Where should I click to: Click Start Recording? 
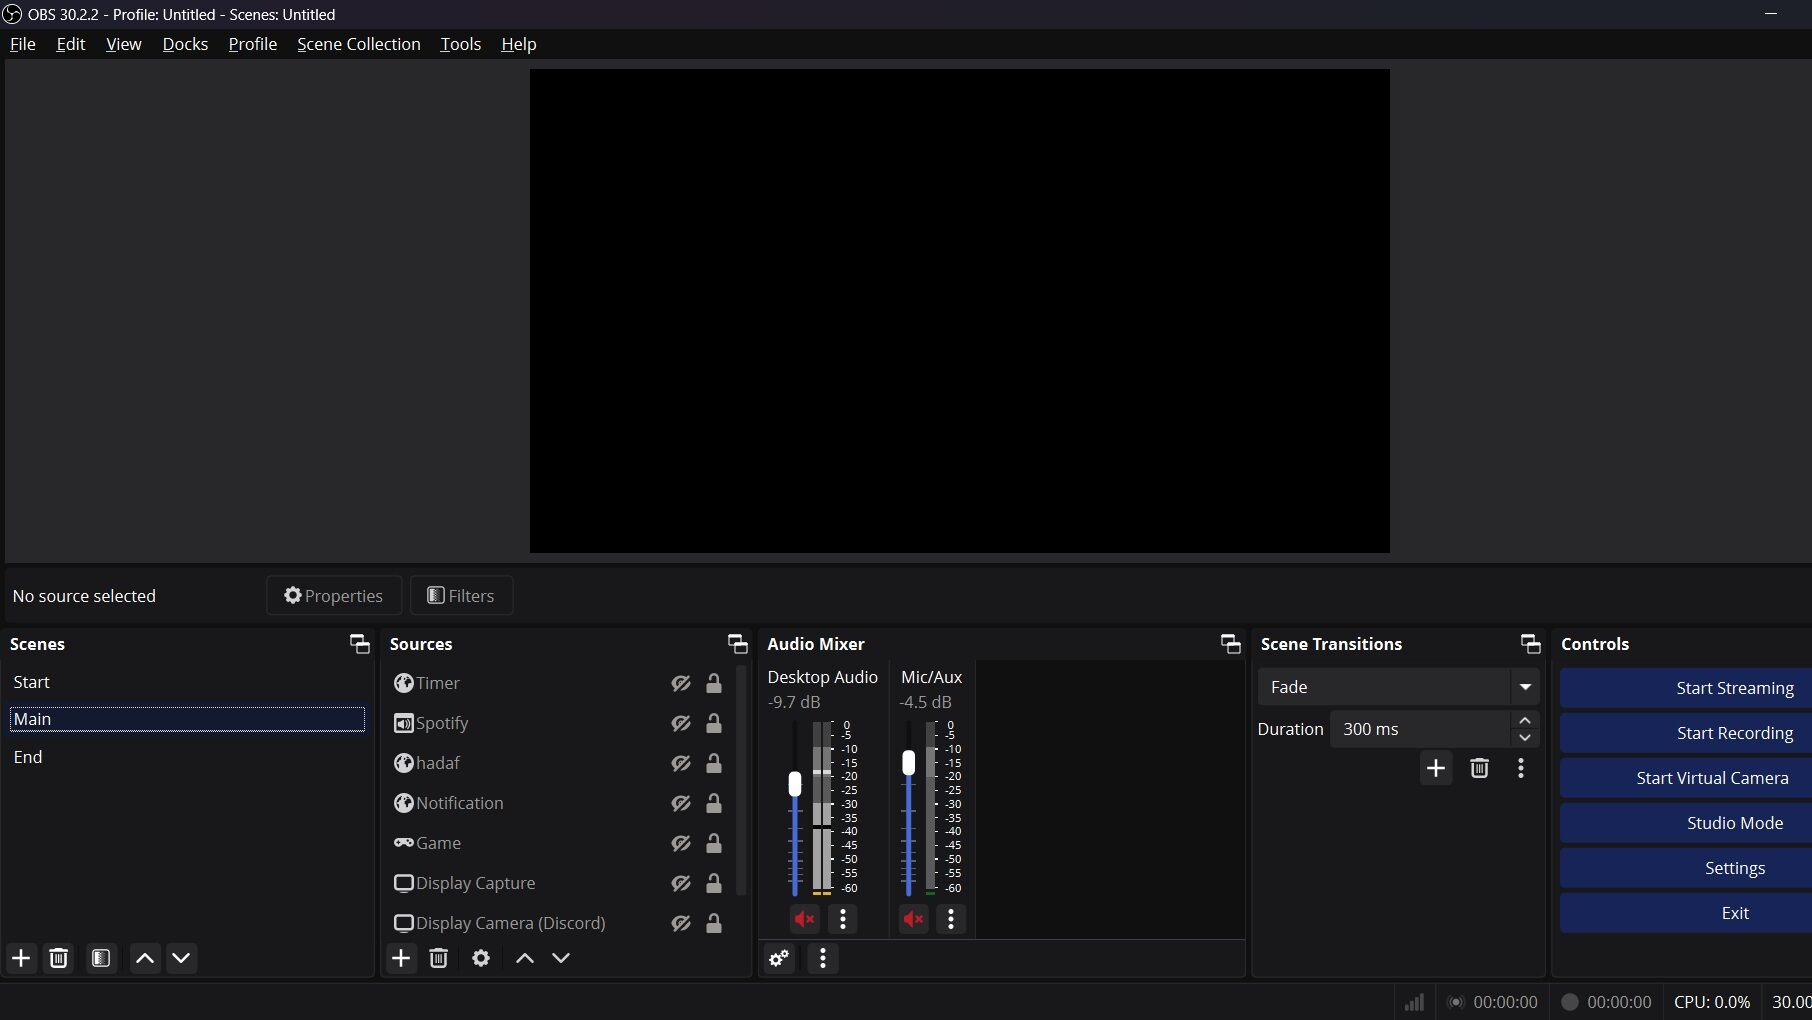tap(1686, 733)
